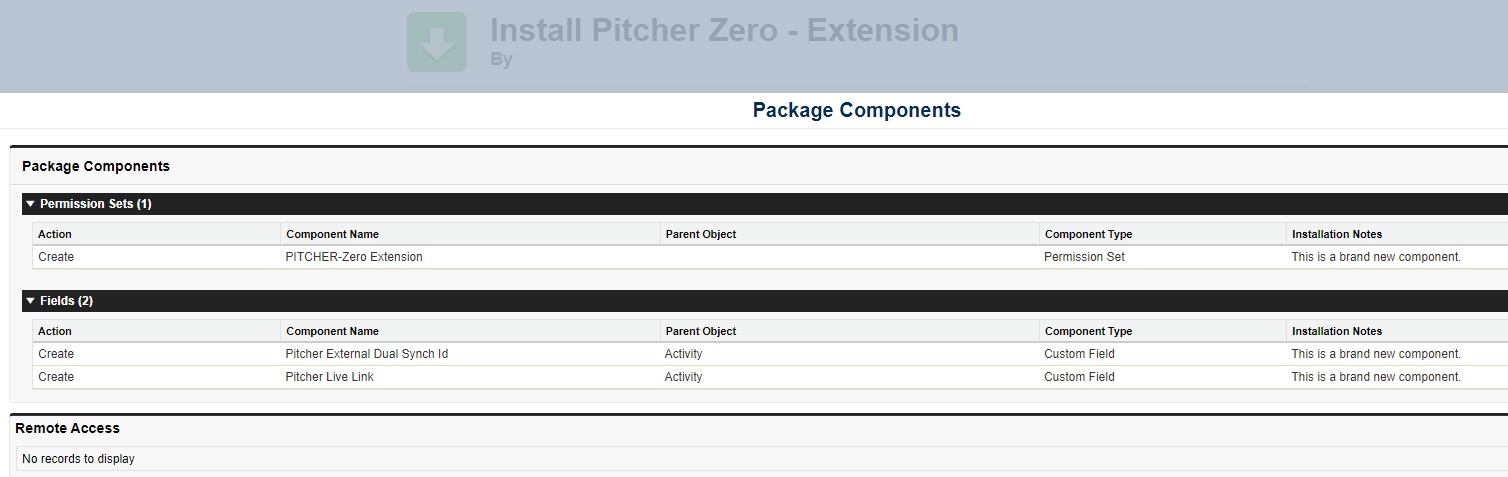Click the Permission Set component type cell
Screen dimensions: 1508x477
pyautogui.click(x=1084, y=257)
